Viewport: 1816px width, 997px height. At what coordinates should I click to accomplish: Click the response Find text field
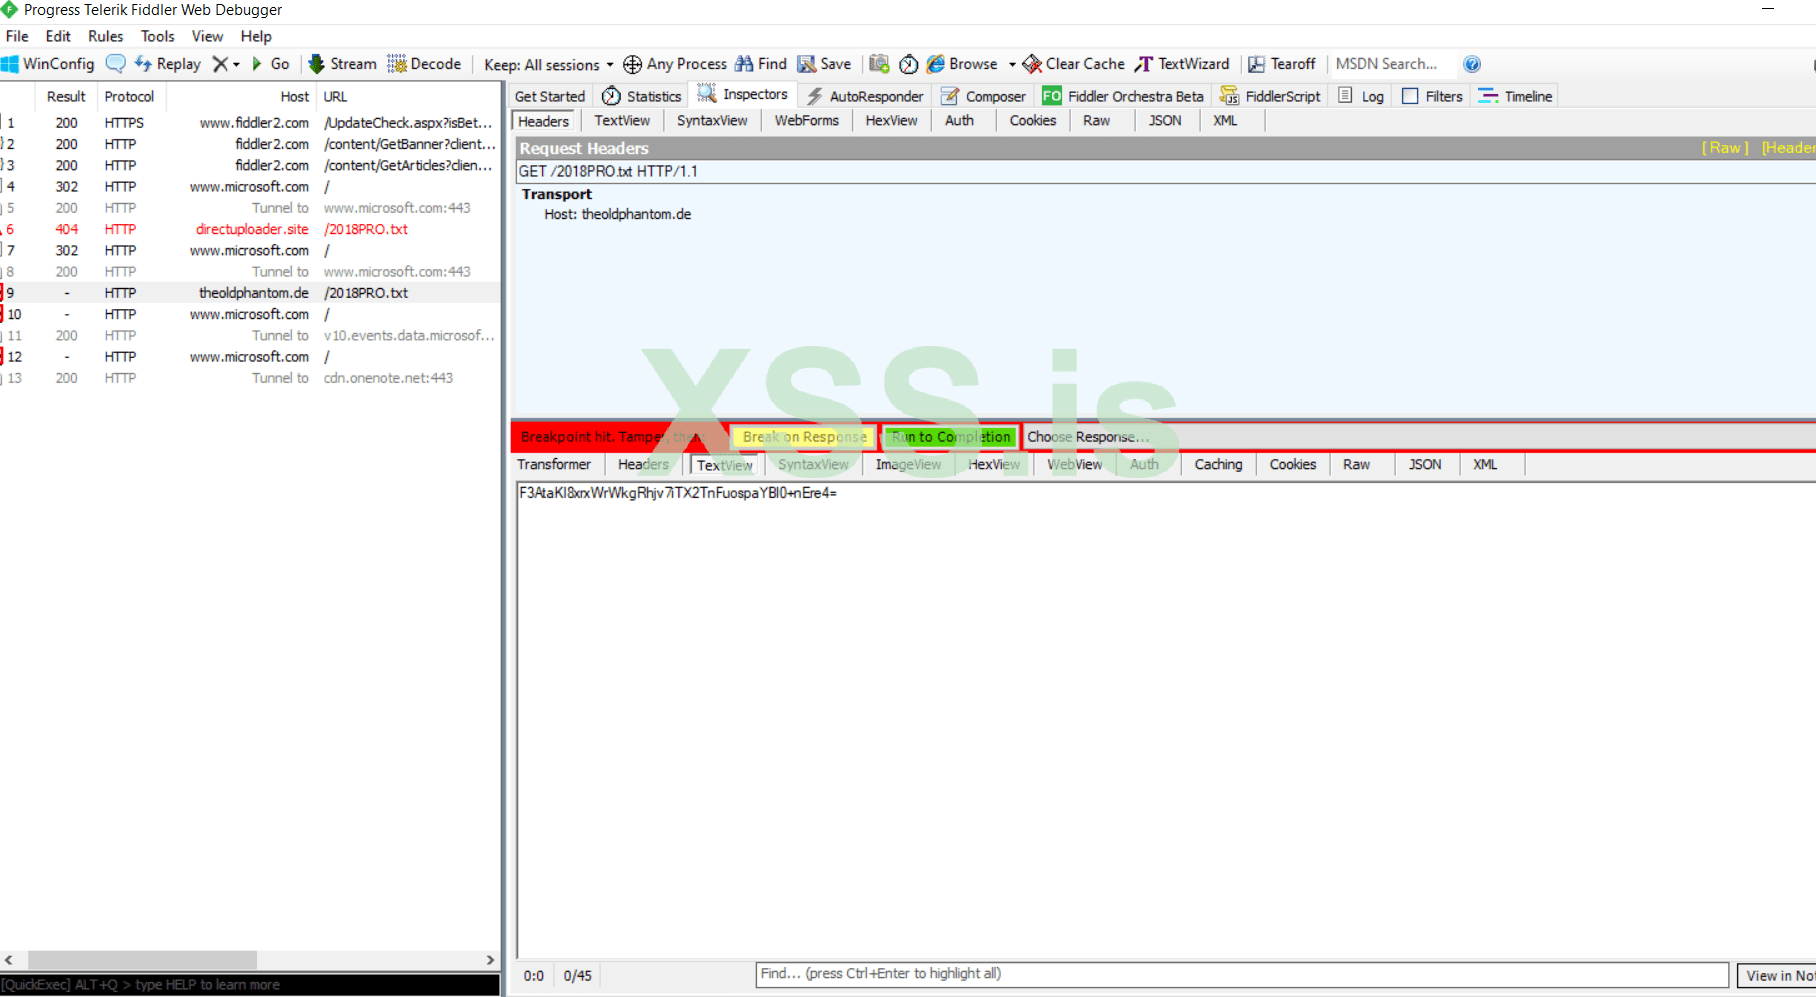(x=1242, y=974)
